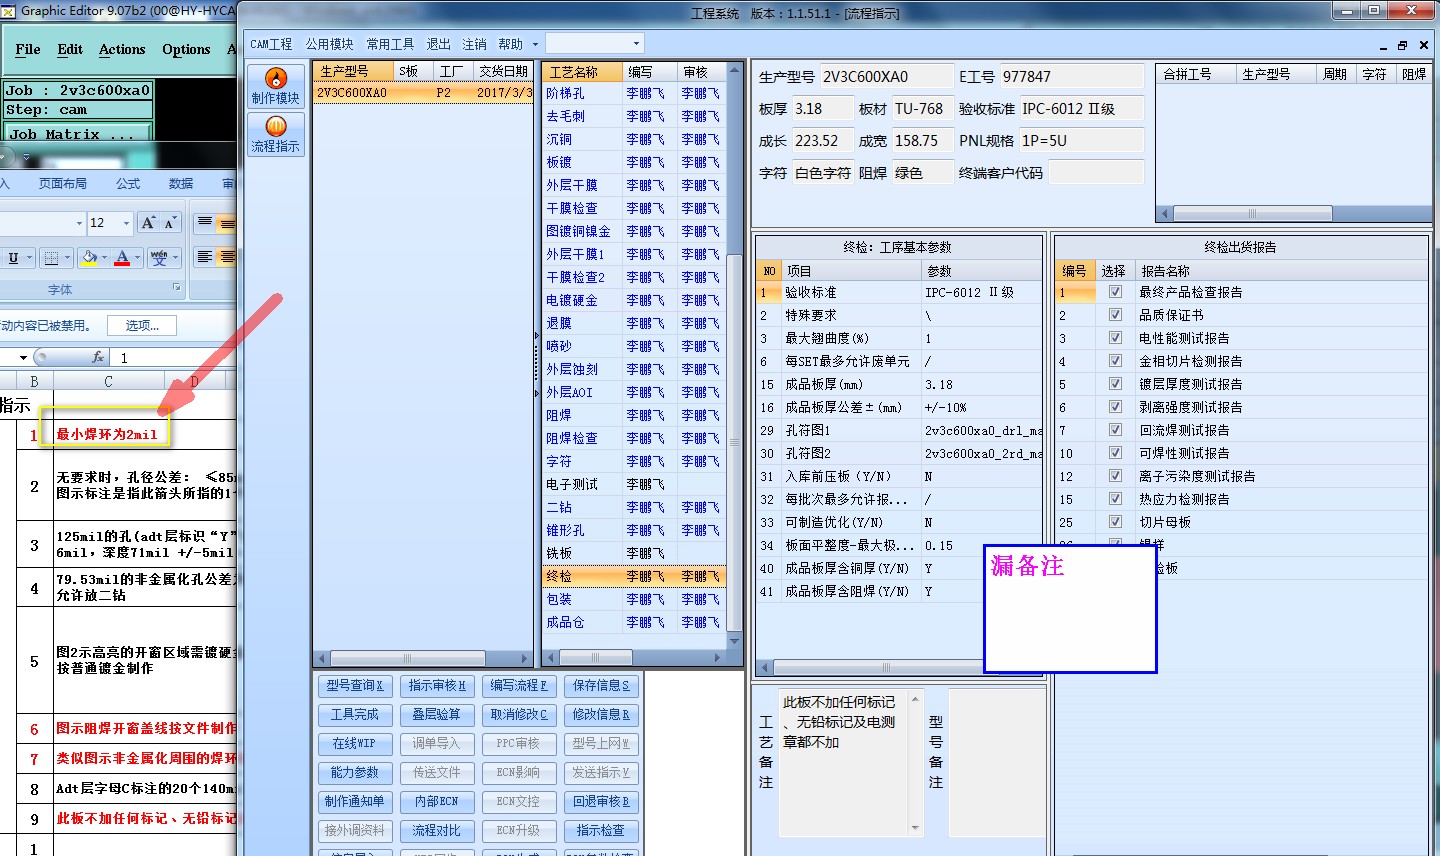Select production model row 2V3C600XA0

423,92
